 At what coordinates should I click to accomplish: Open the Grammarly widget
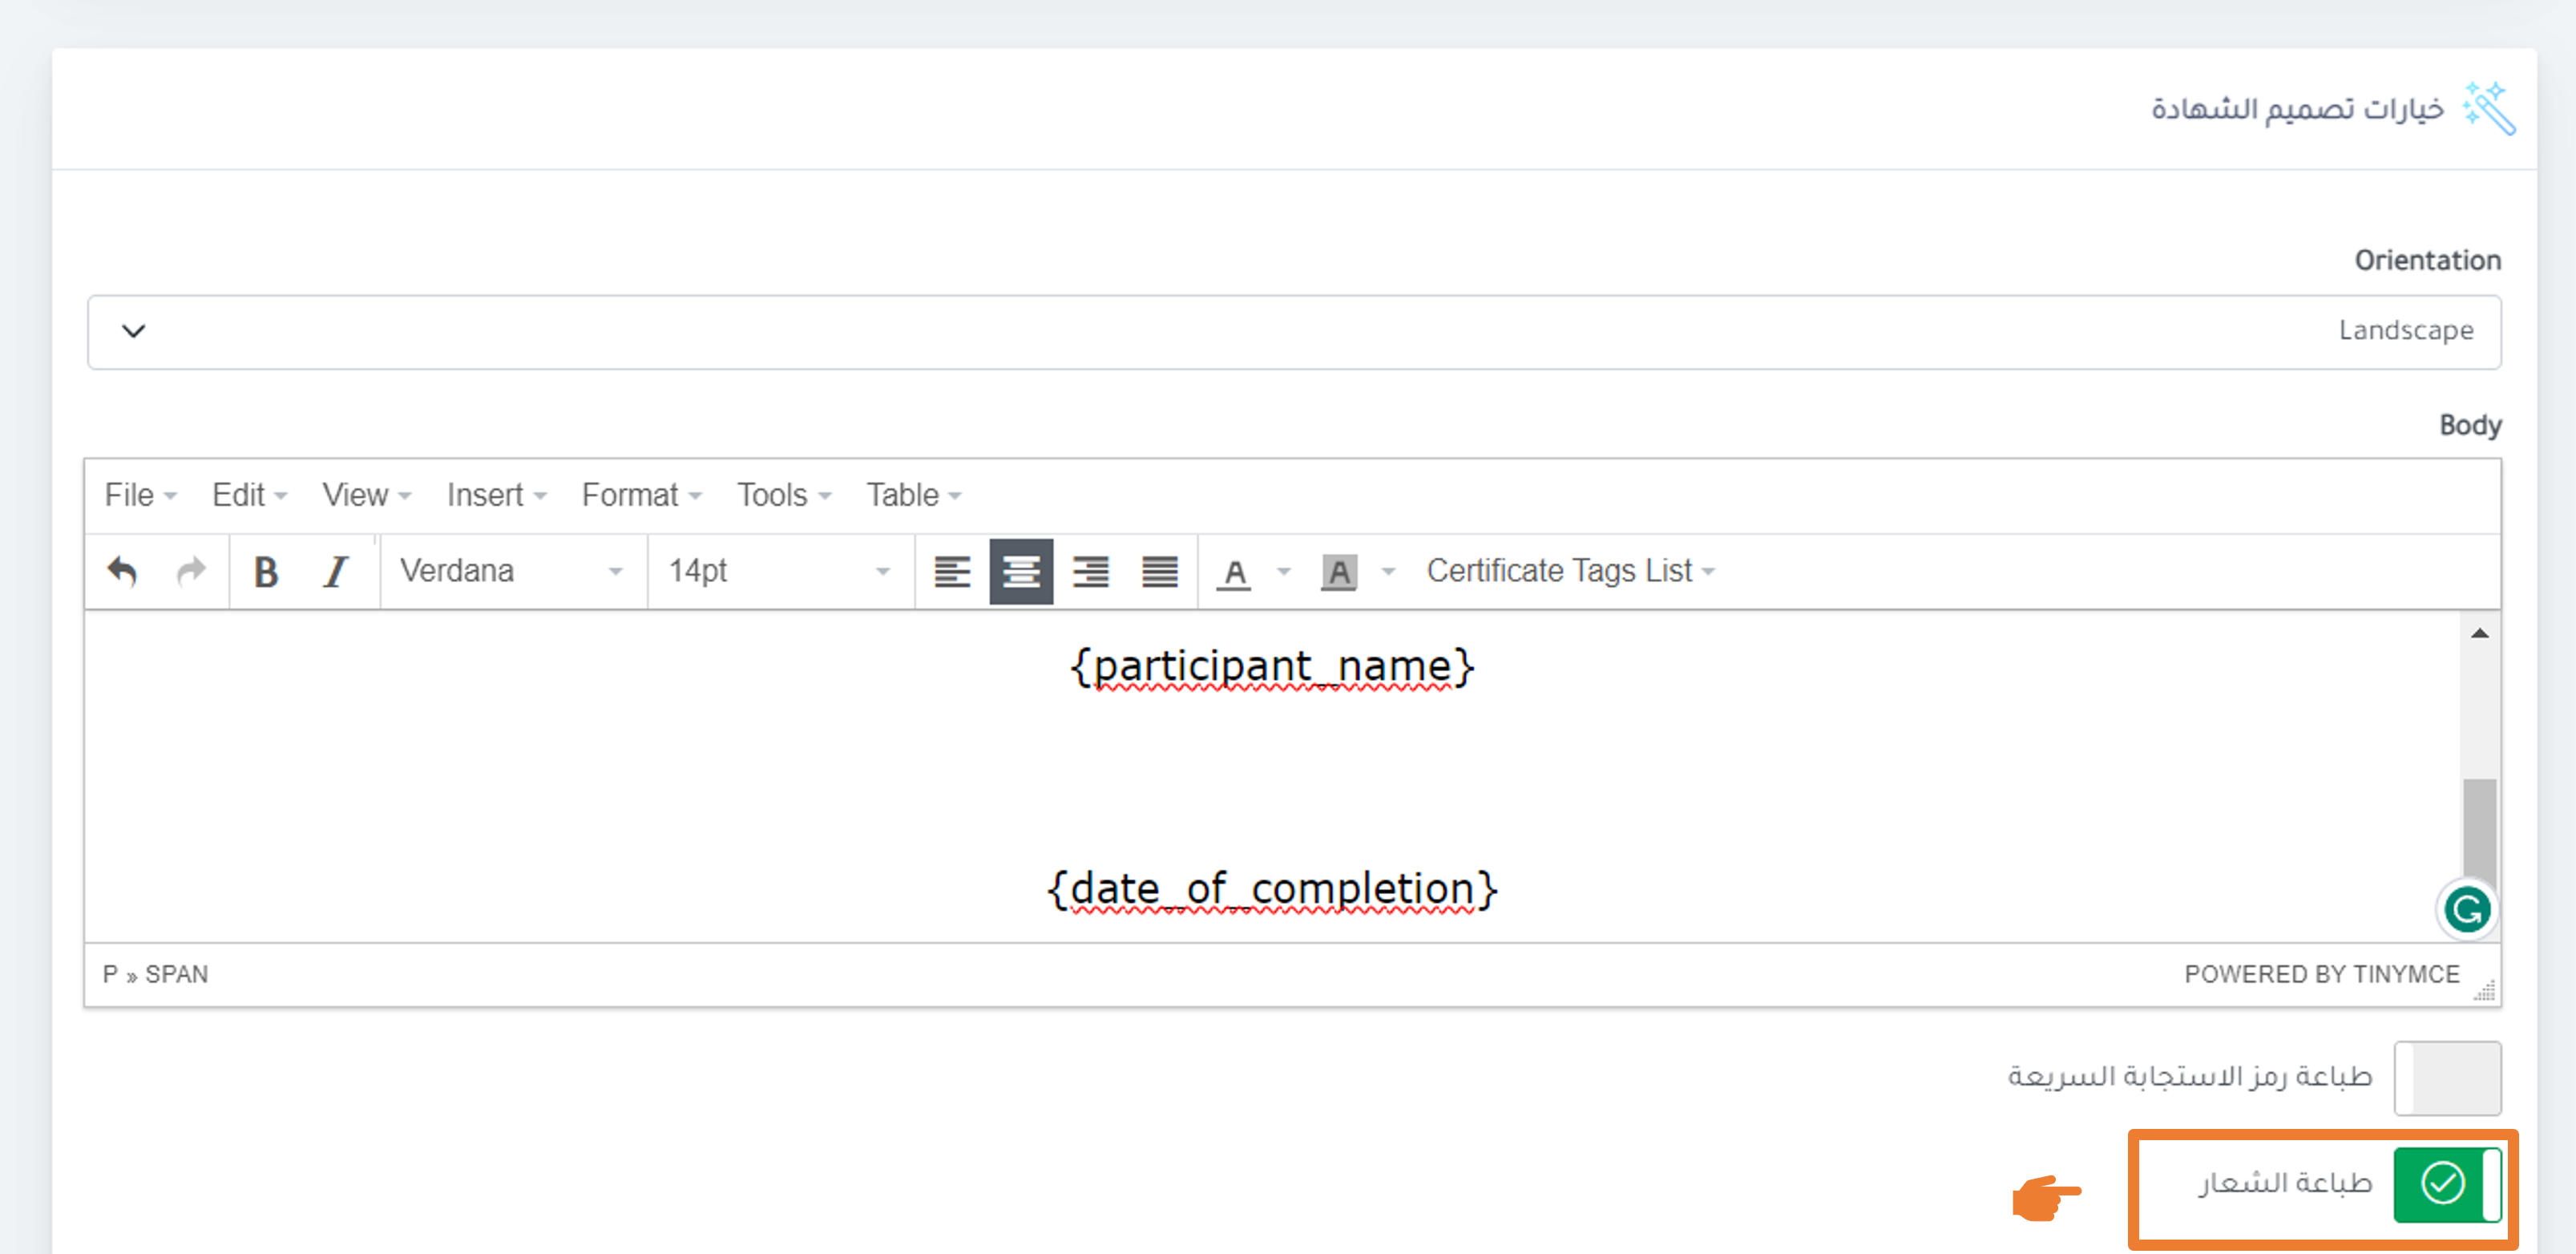(2466, 909)
